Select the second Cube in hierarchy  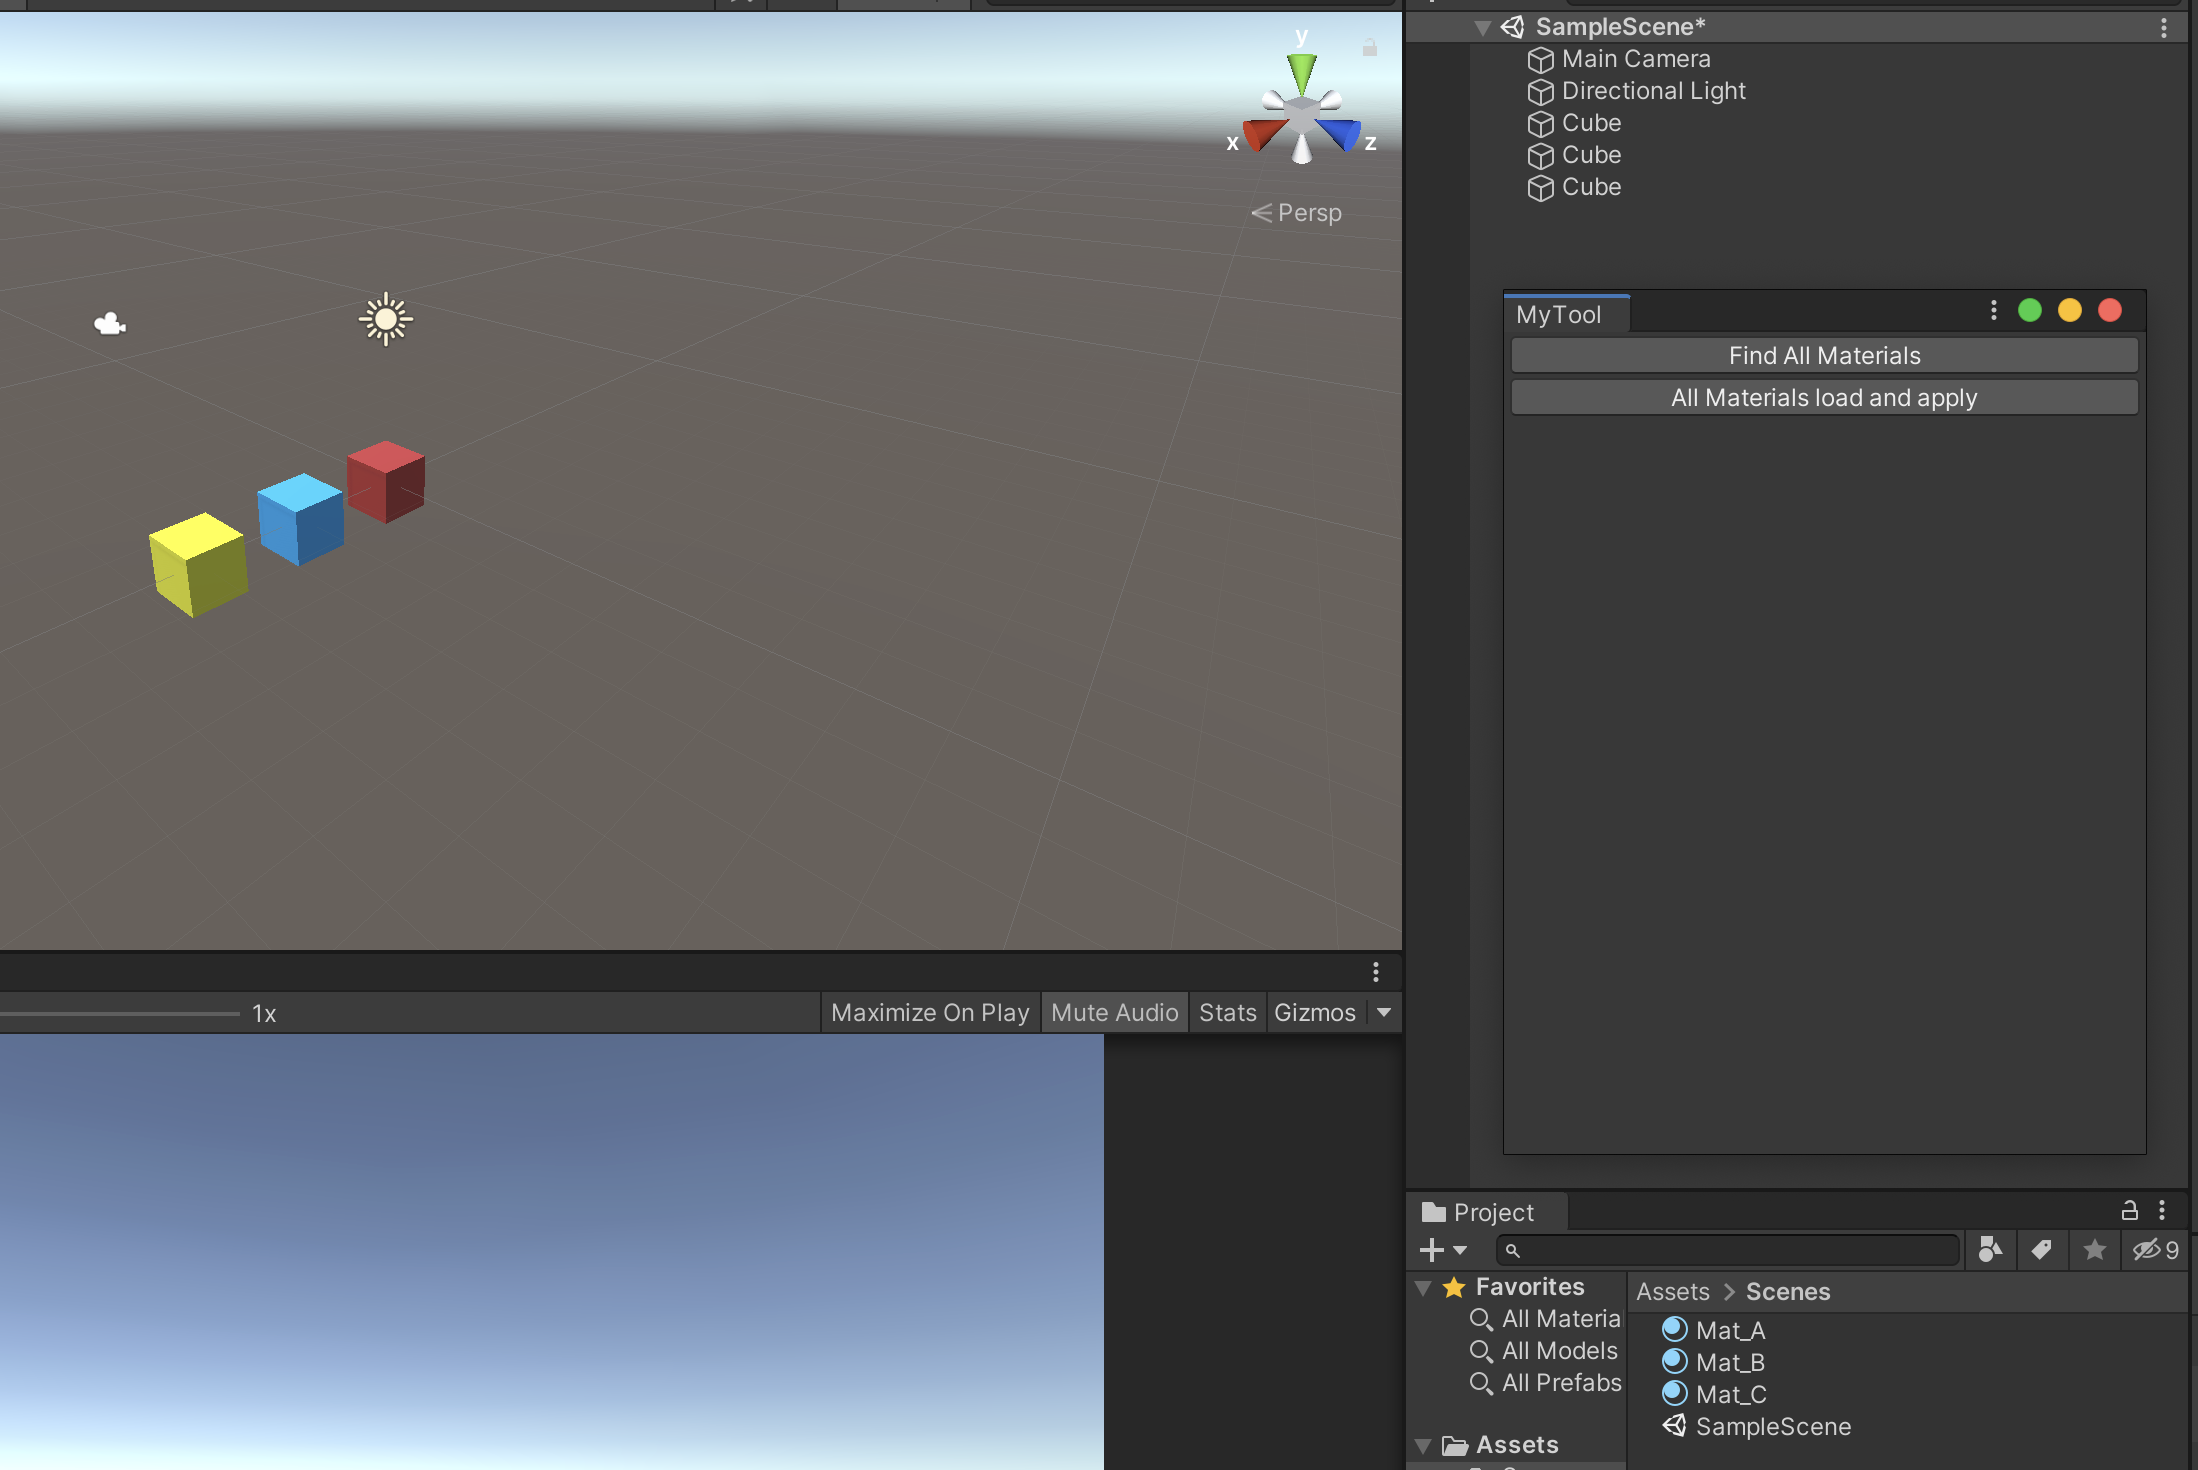[x=1591, y=155]
